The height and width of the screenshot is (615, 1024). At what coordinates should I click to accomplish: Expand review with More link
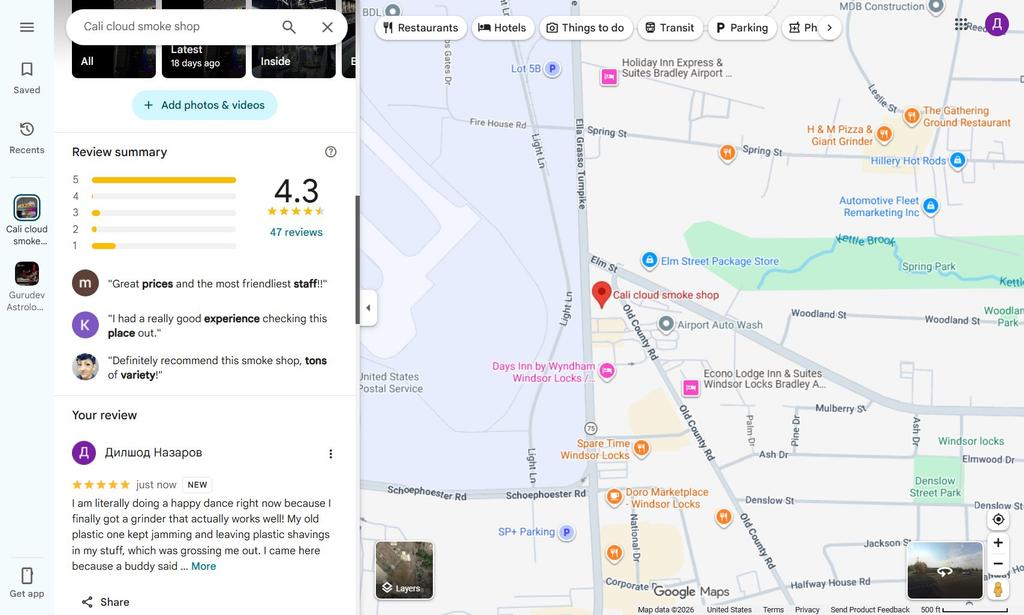click(x=204, y=567)
